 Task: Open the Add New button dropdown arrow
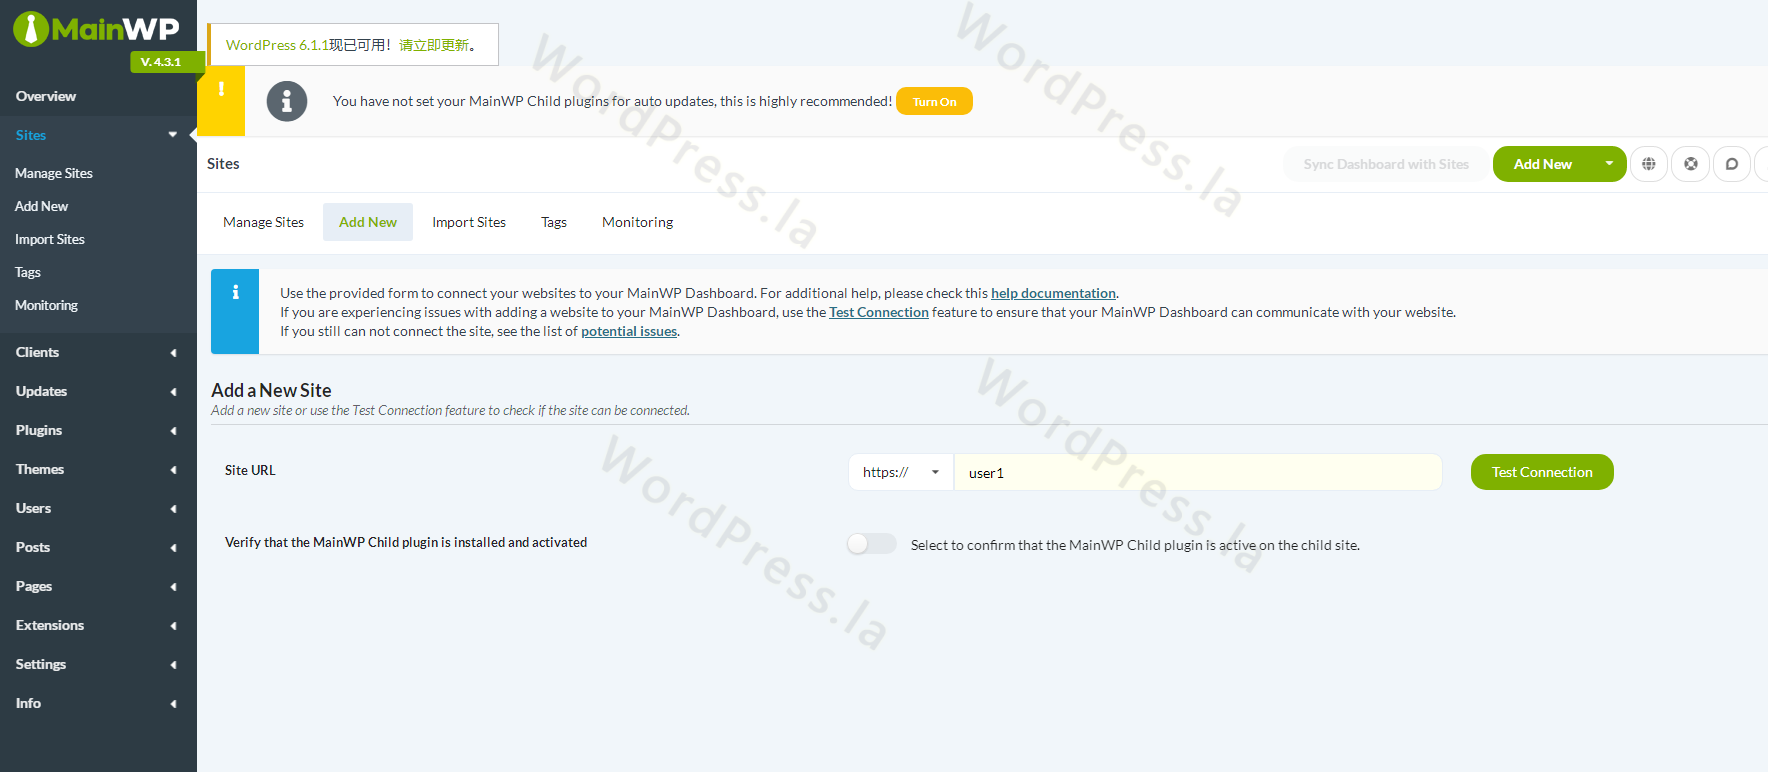1608,164
